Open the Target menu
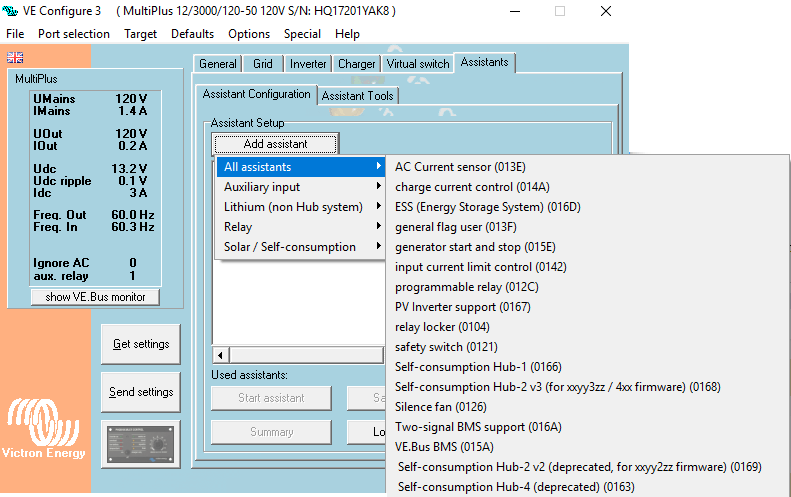The image size is (791, 497). point(140,34)
